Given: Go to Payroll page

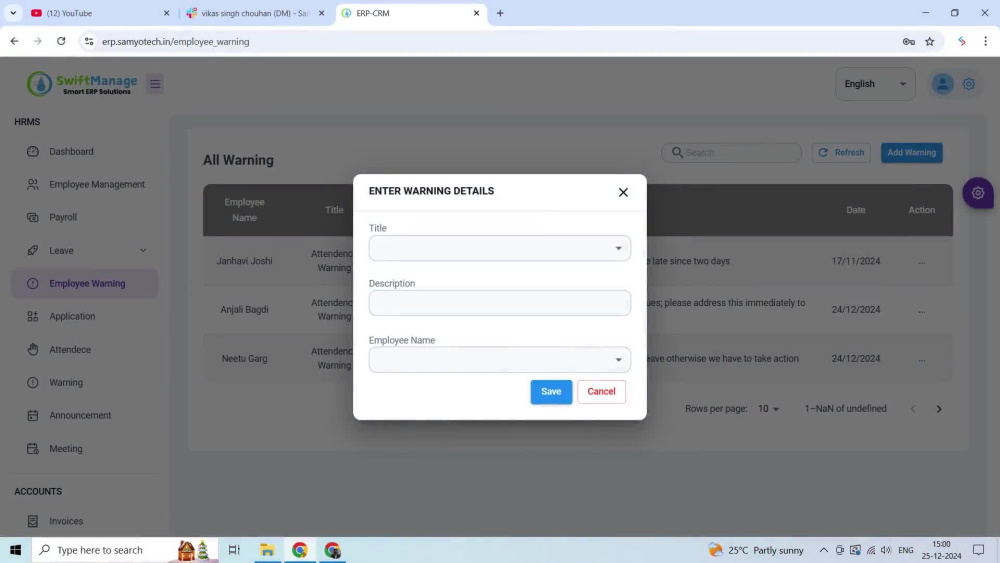Looking at the screenshot, I should (x=63, y=217).
